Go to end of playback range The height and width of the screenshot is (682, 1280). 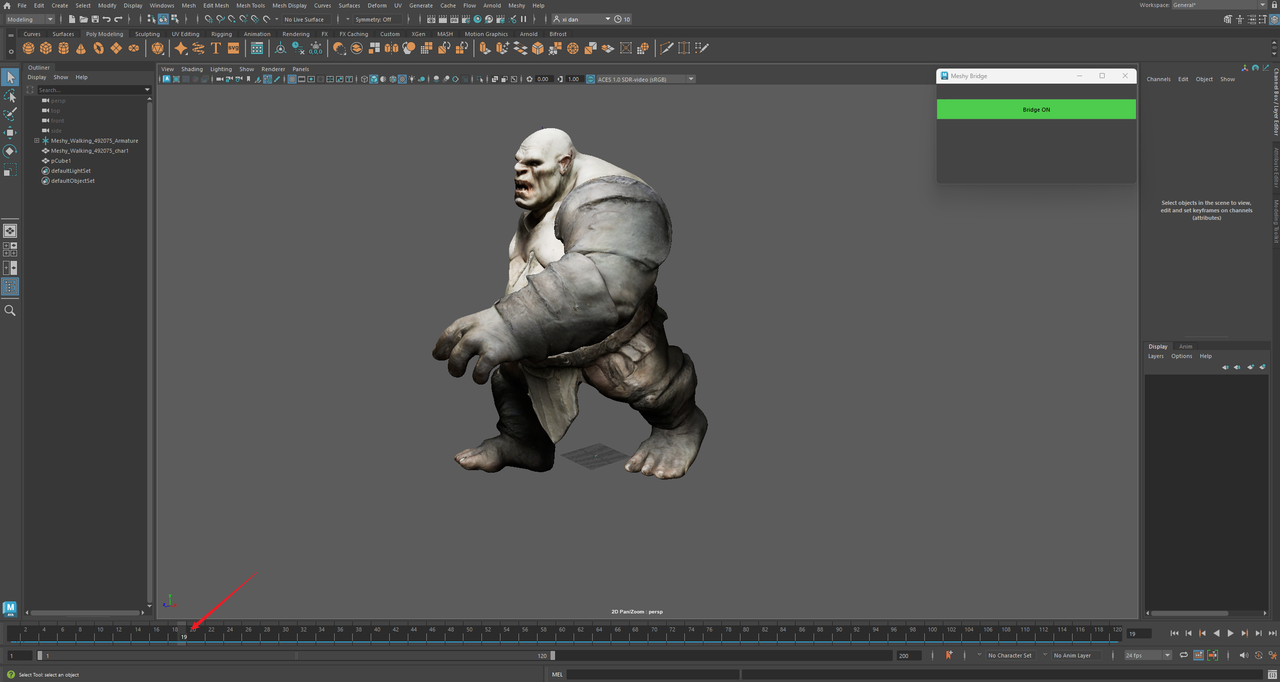tap(1272, 633)
